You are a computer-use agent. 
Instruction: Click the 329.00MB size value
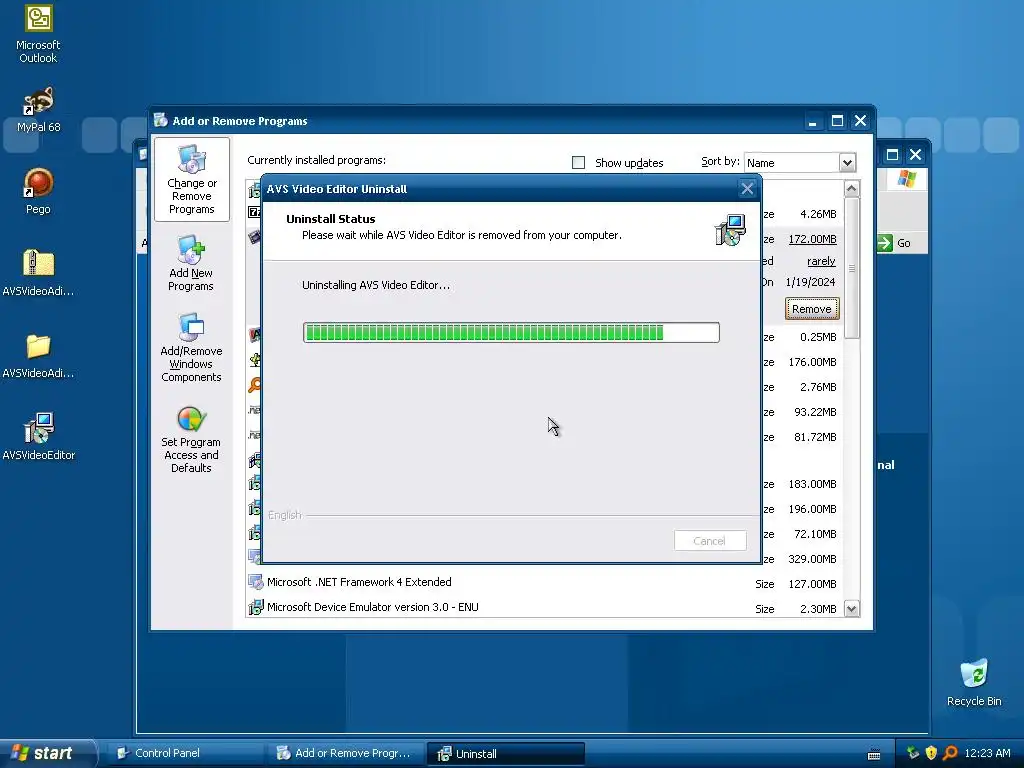pyautogui.click(x=812, y=559)
